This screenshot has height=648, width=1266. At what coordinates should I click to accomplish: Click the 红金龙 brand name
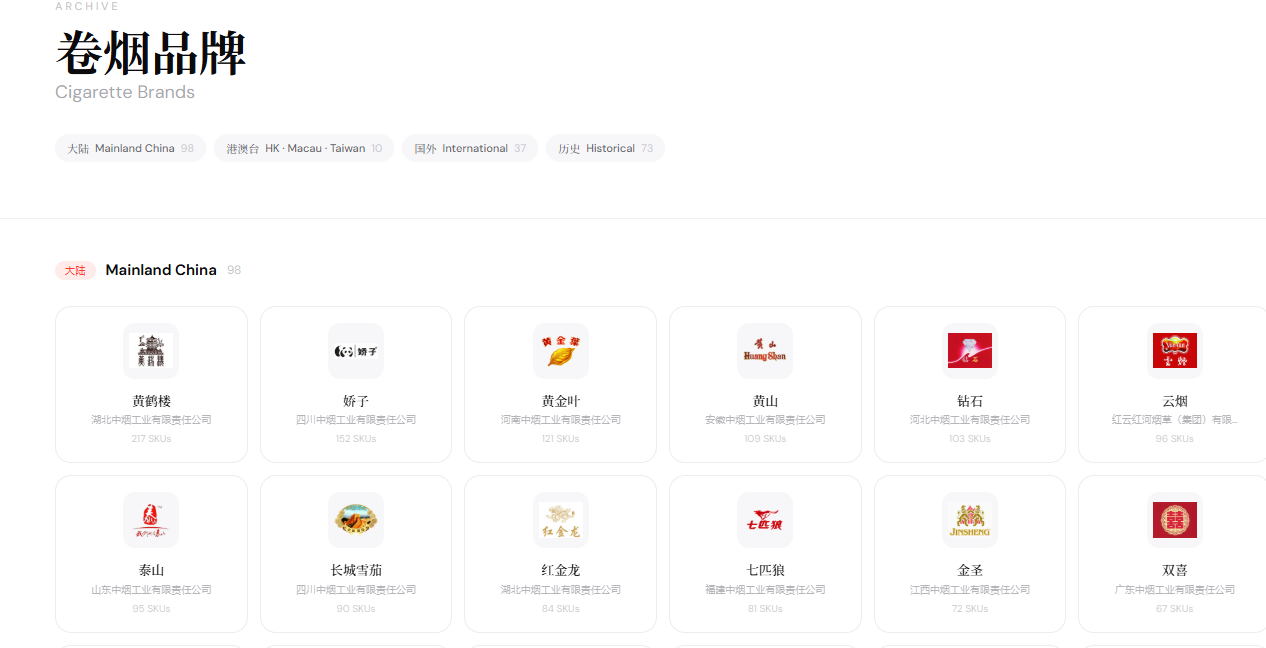[560, 570]
